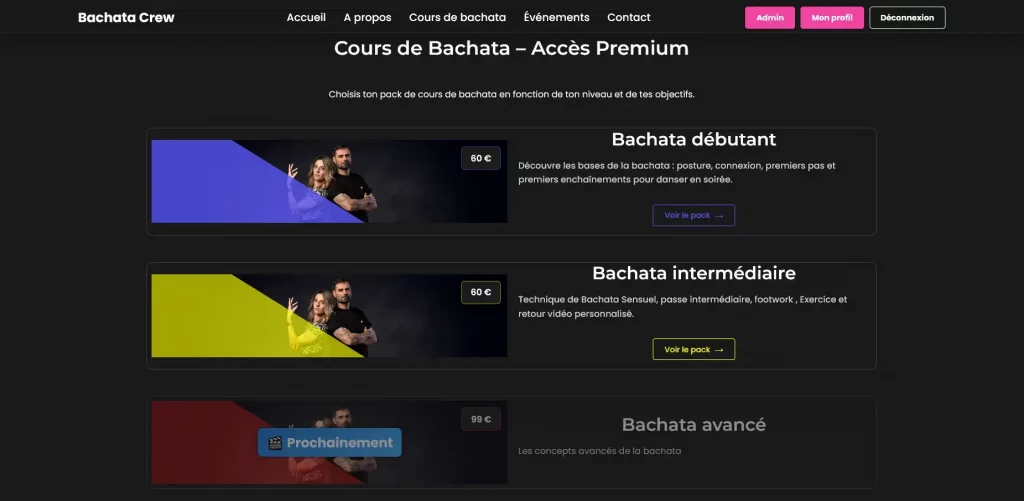
Task: Go to the A propos page
Action: [368, 18]
